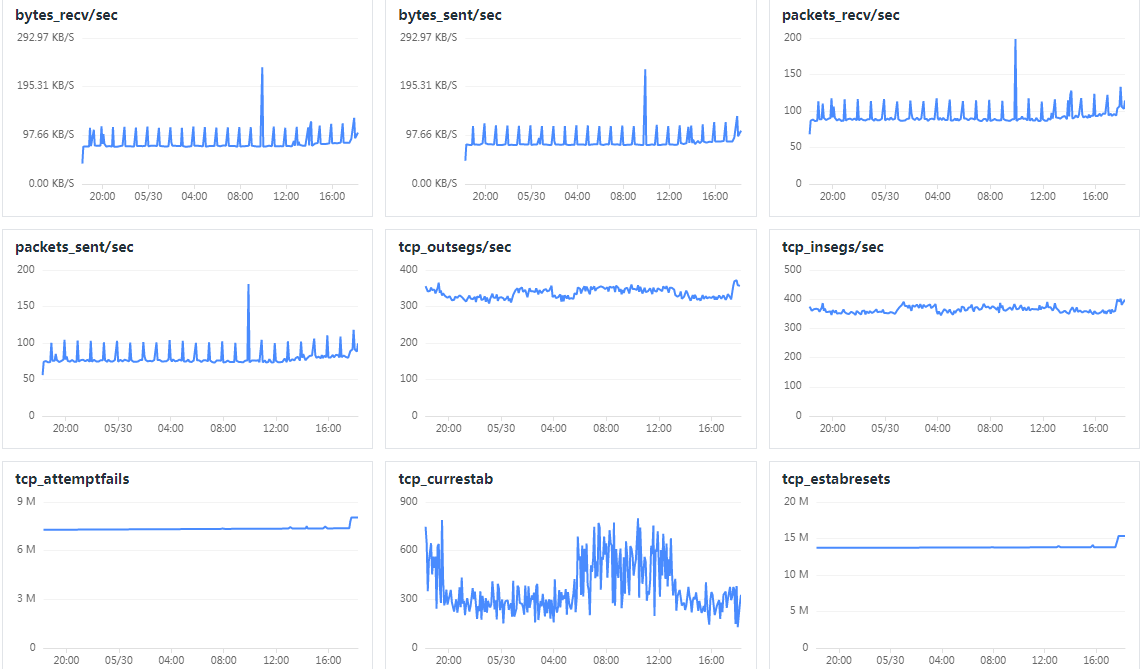
Task: Click the bytes_sent/sec panel title
Action: pos(450,15)
